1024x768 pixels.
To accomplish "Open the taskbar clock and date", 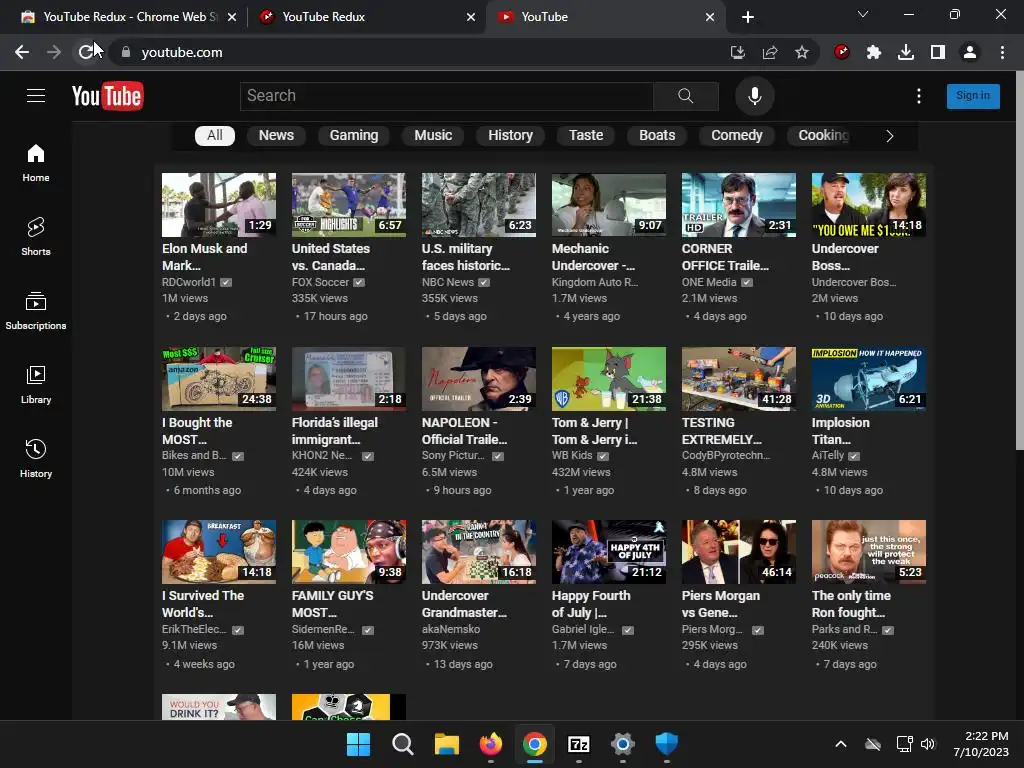I will pos(981,744).
